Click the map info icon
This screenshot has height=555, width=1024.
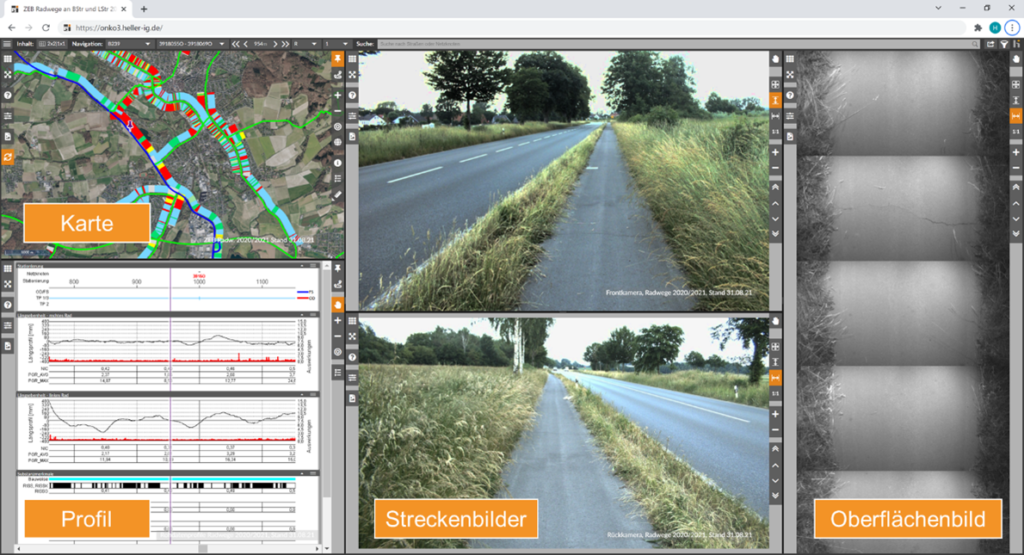coord(338,162)
